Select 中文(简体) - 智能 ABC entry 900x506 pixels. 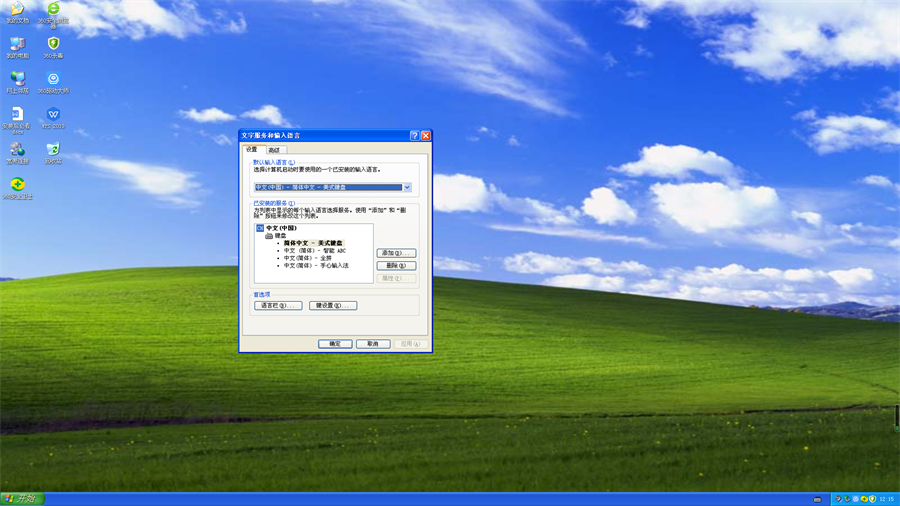point(315,250)
